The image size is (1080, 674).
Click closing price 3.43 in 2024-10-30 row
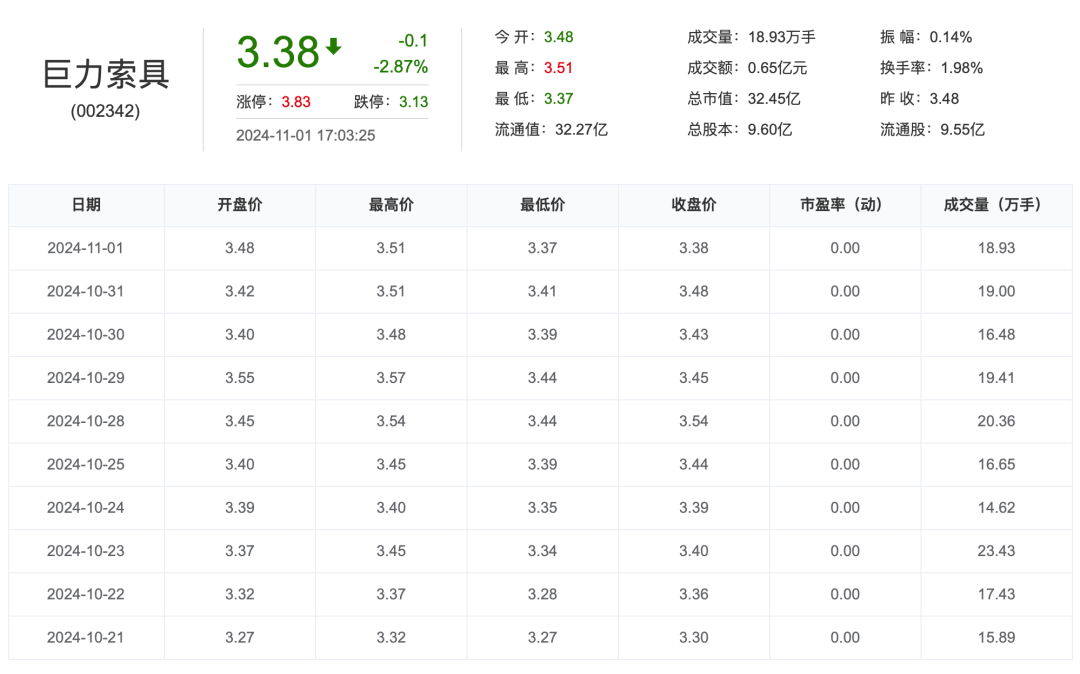tap(694, 335)
